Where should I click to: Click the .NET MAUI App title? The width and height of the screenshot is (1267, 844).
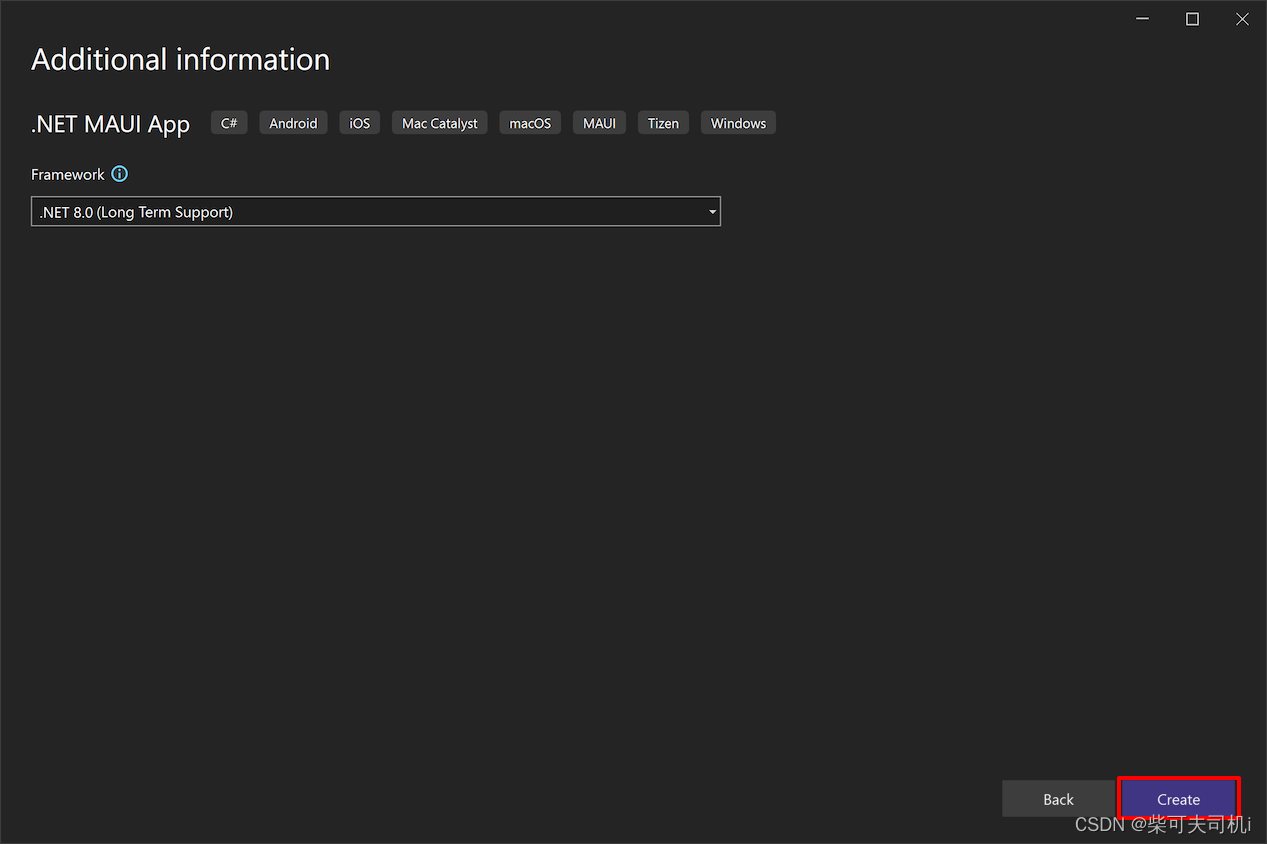coord(110,124)
